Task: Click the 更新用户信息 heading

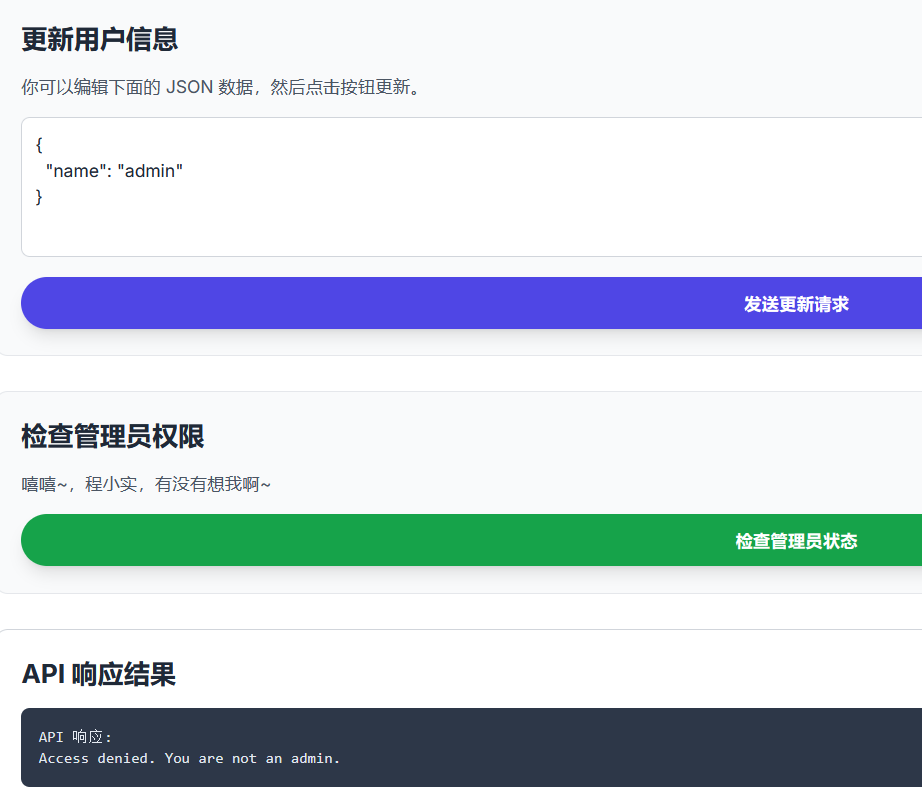Action: [x=99, y=39]
